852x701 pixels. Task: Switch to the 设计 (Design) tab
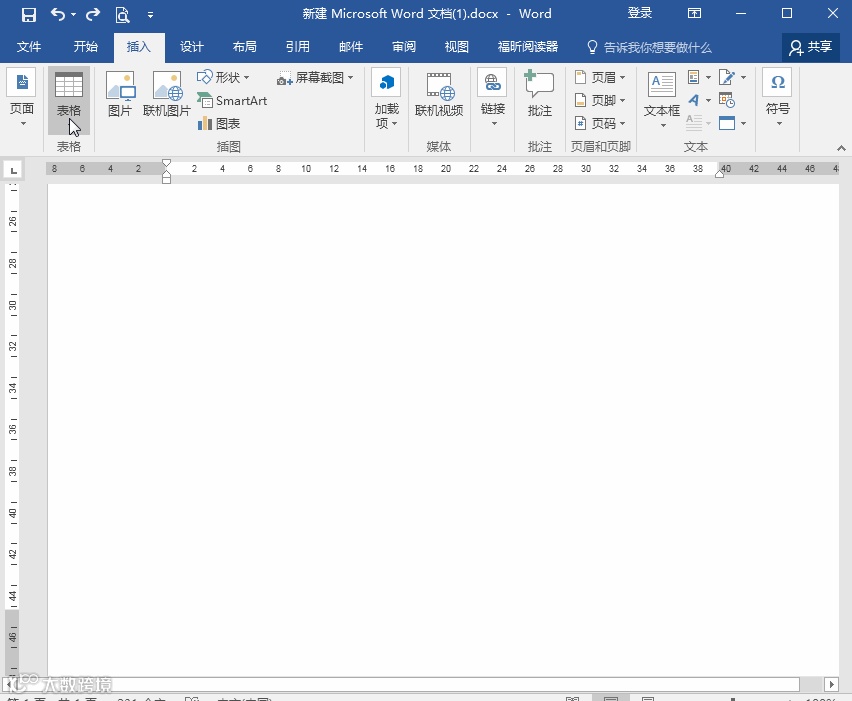pyautogui.click(x=192, y=47)
